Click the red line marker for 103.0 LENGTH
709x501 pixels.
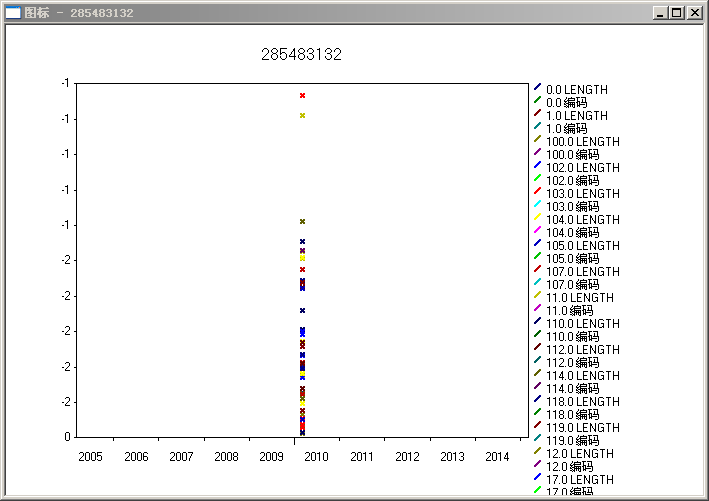(537, 191)
